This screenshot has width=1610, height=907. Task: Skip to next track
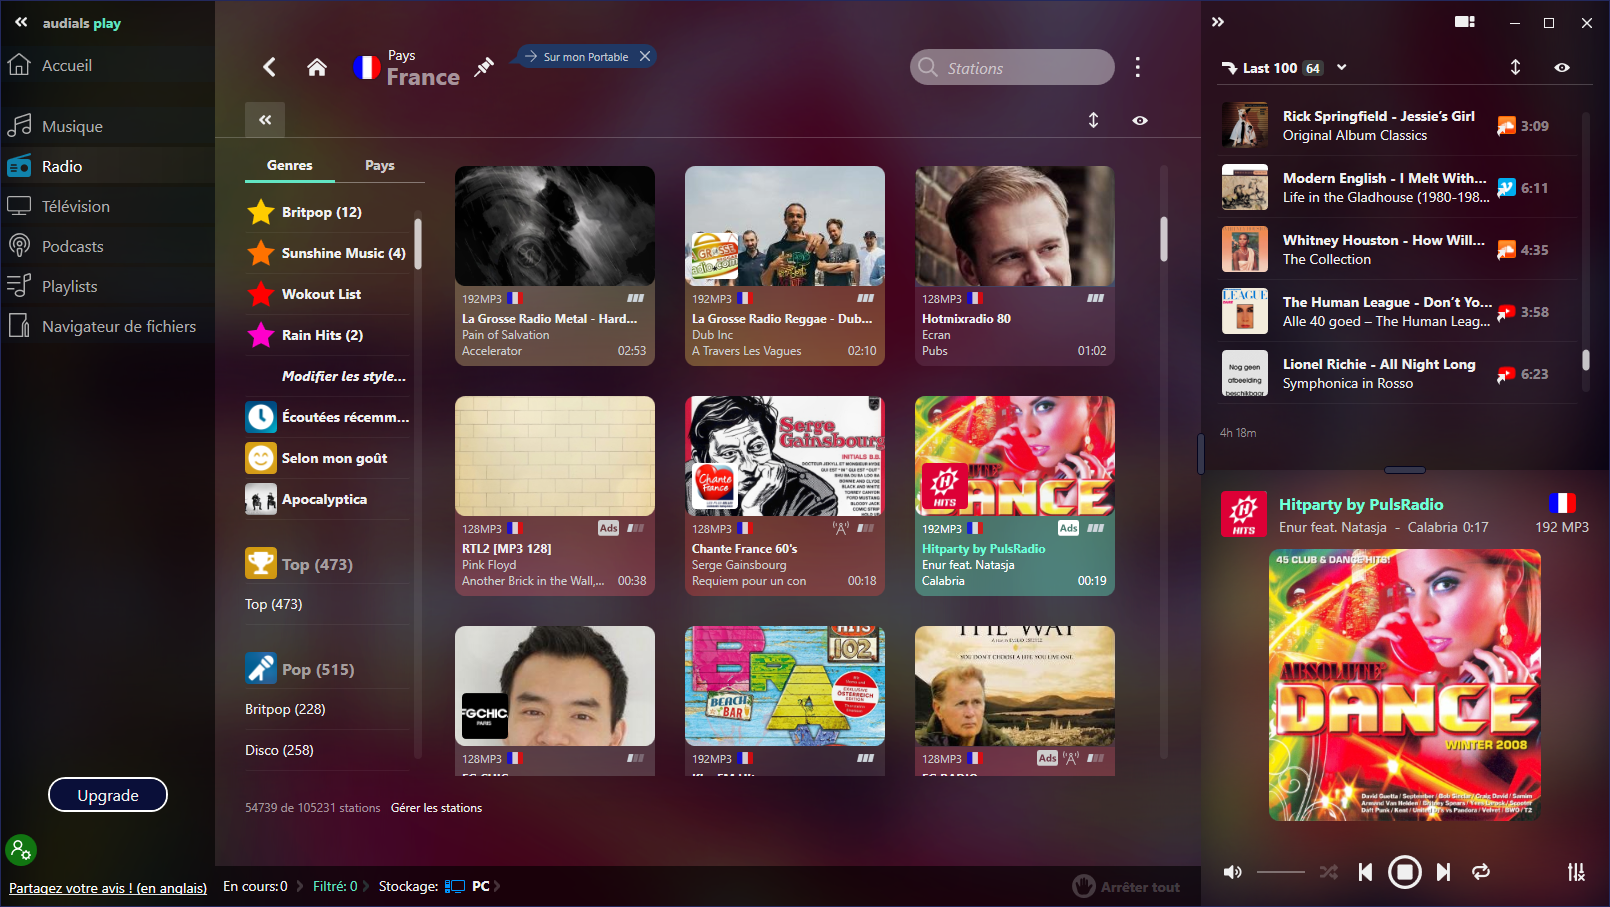pos(1443,872)
